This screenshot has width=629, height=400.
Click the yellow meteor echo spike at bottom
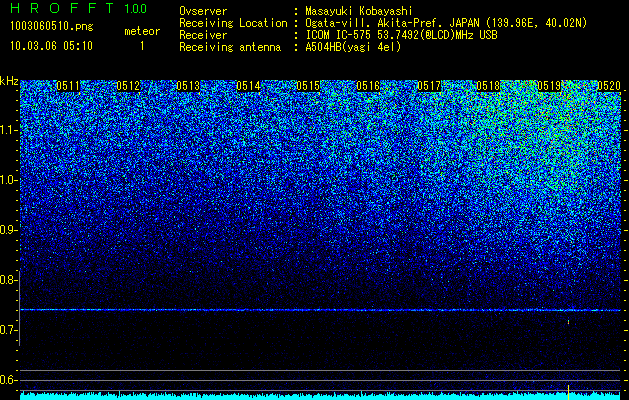click(568, 392)
